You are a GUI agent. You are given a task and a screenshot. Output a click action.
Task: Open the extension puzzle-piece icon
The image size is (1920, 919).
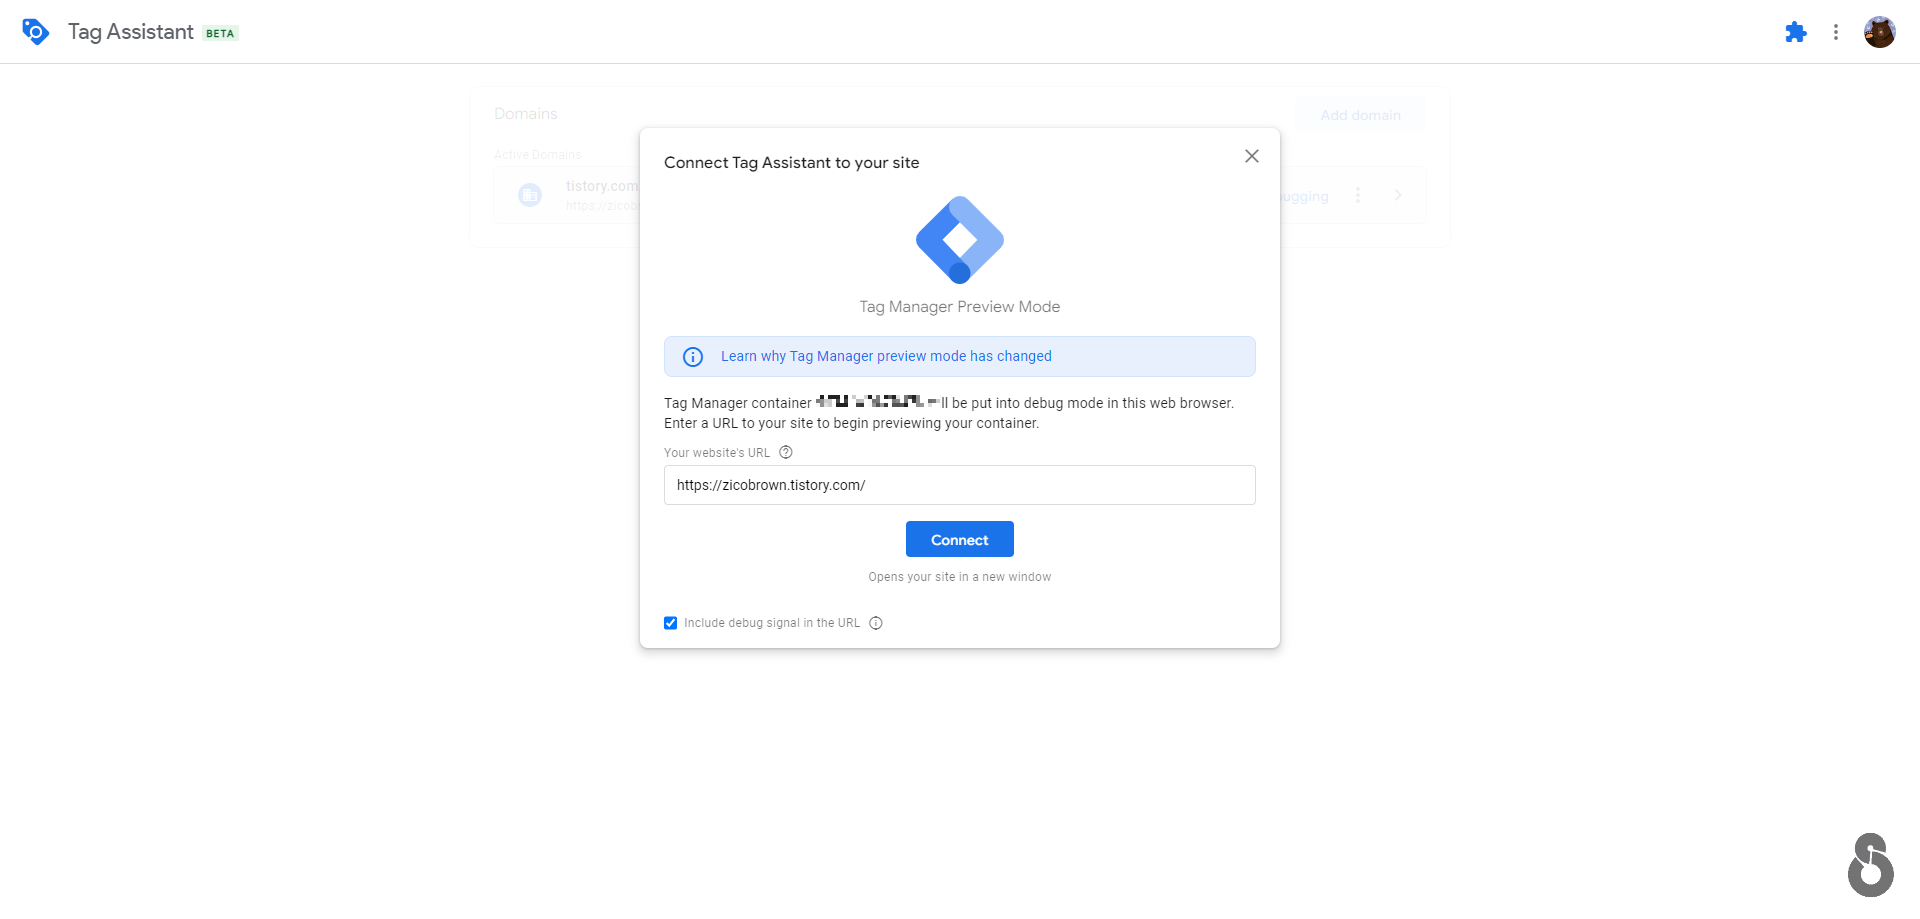click(1796, 32)
